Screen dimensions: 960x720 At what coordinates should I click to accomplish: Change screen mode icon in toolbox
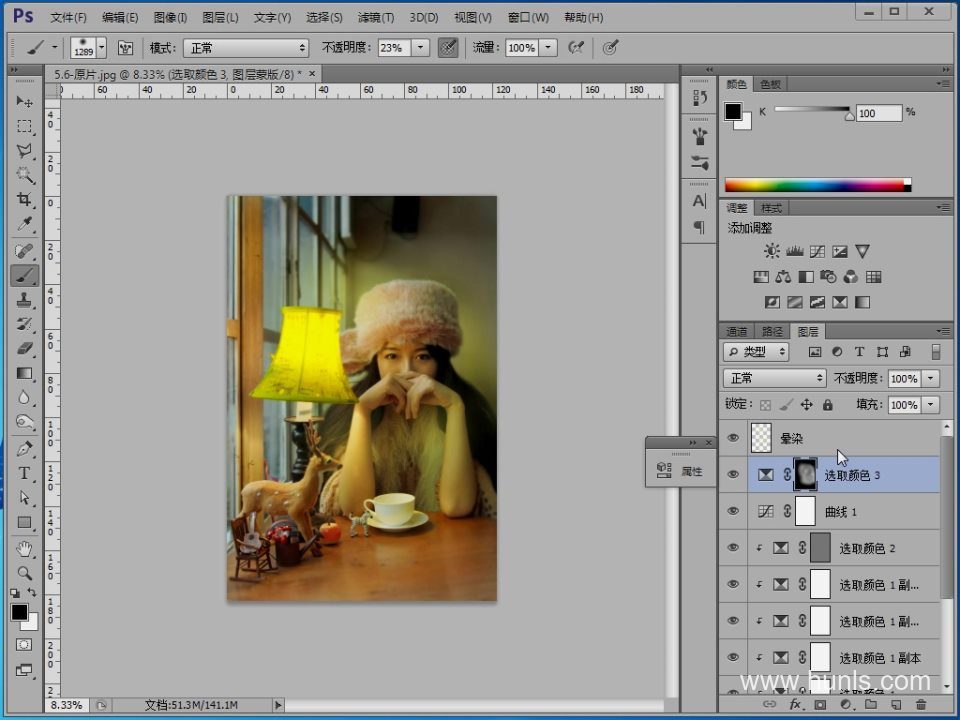coord(24,670)
